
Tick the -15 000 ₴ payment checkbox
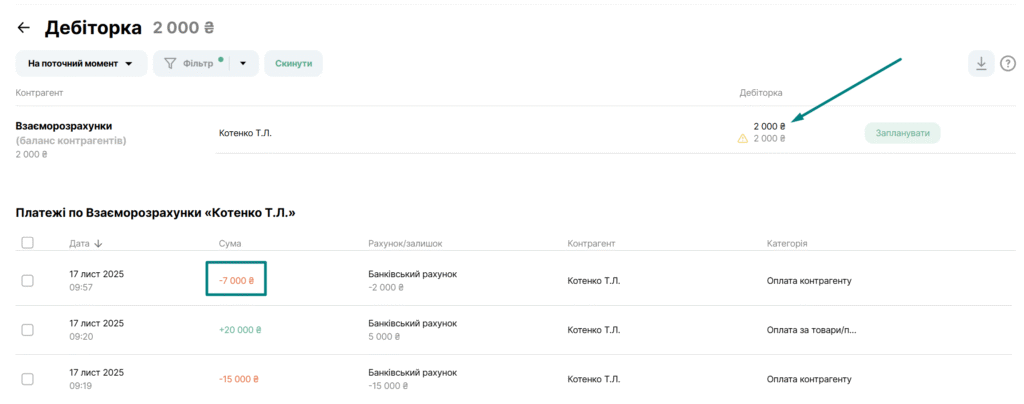27,379
